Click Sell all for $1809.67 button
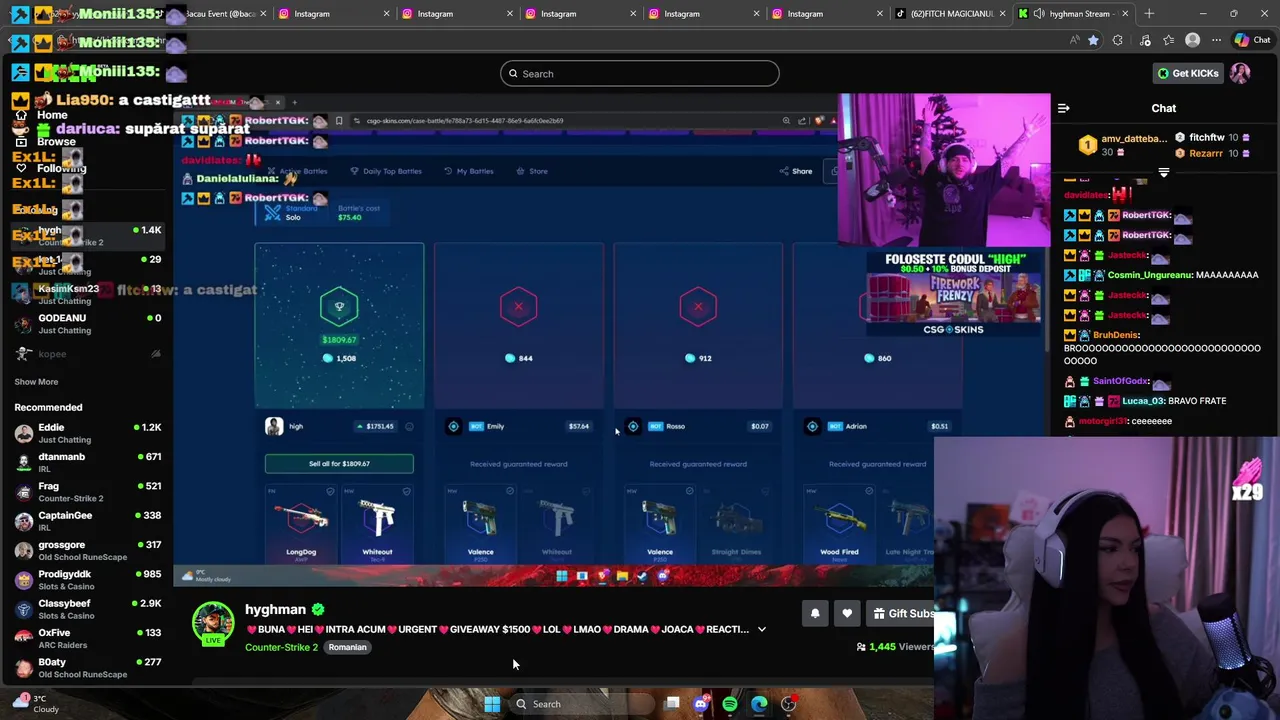Viewport: 1280px width, 720px height. tap(339, 464)
